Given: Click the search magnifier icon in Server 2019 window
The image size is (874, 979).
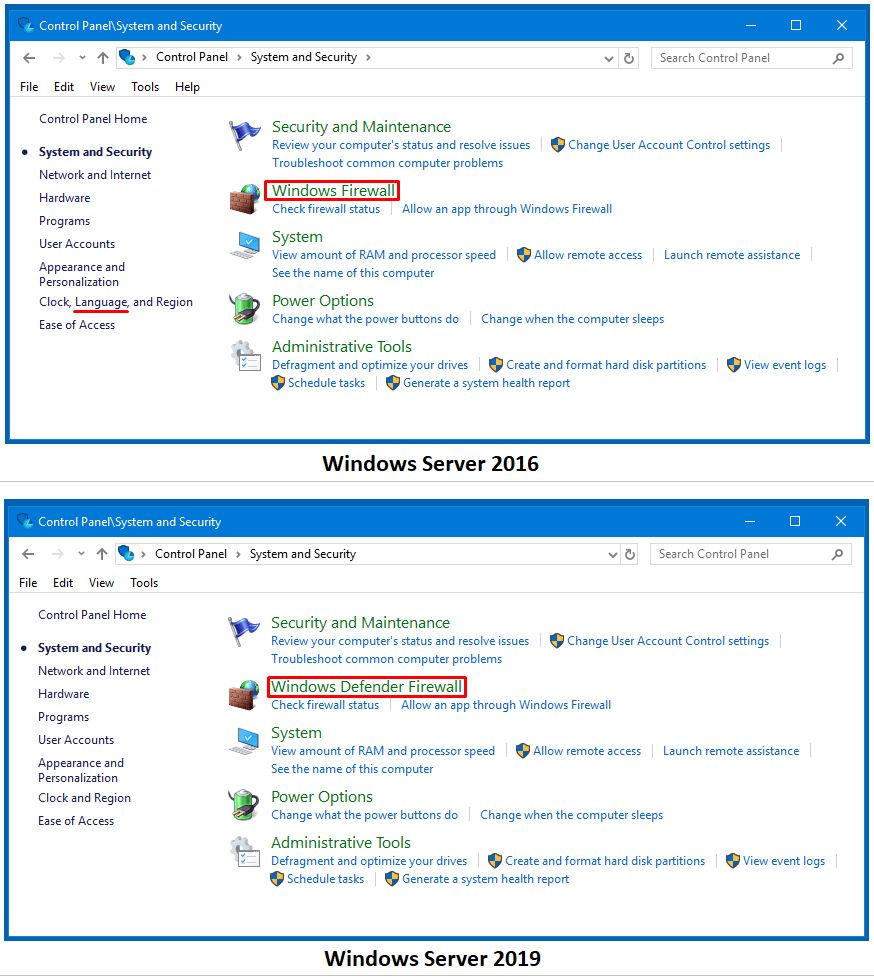Looking at the screenshot, I should [837, 554].
